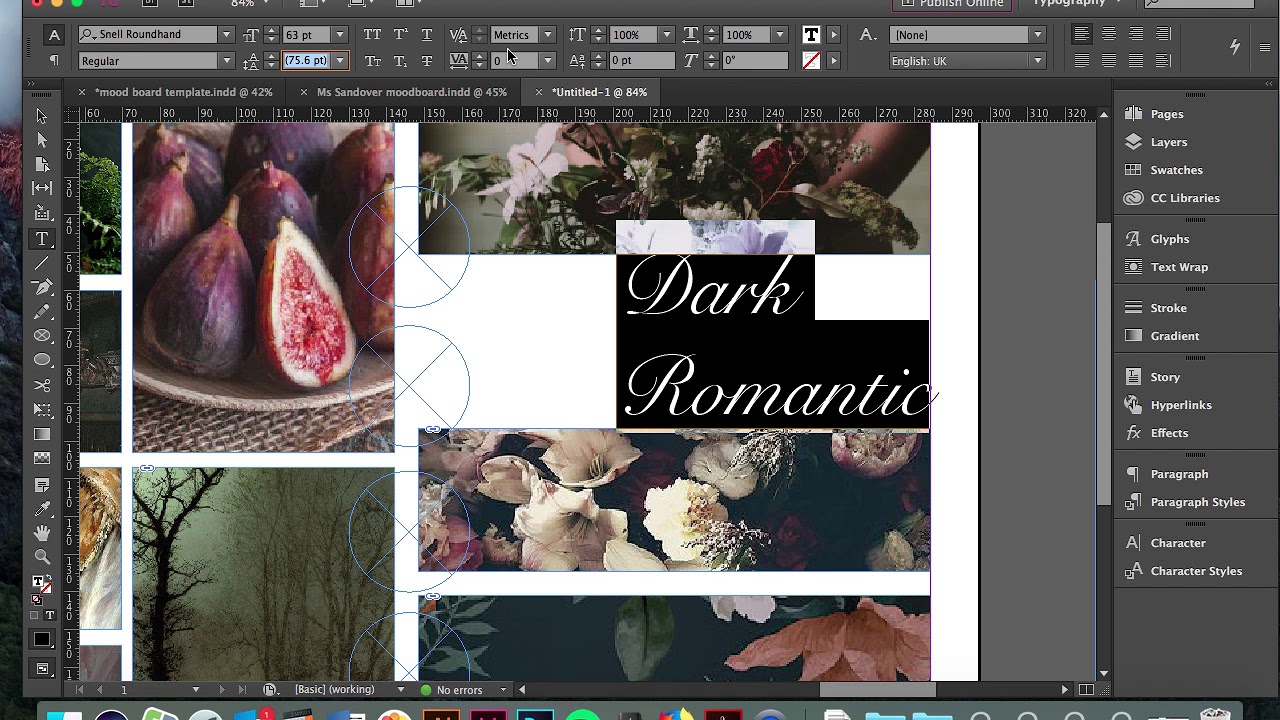Toggle Small Caps formatting
This screenshot has width=1280, height=720.
point(372,61)
